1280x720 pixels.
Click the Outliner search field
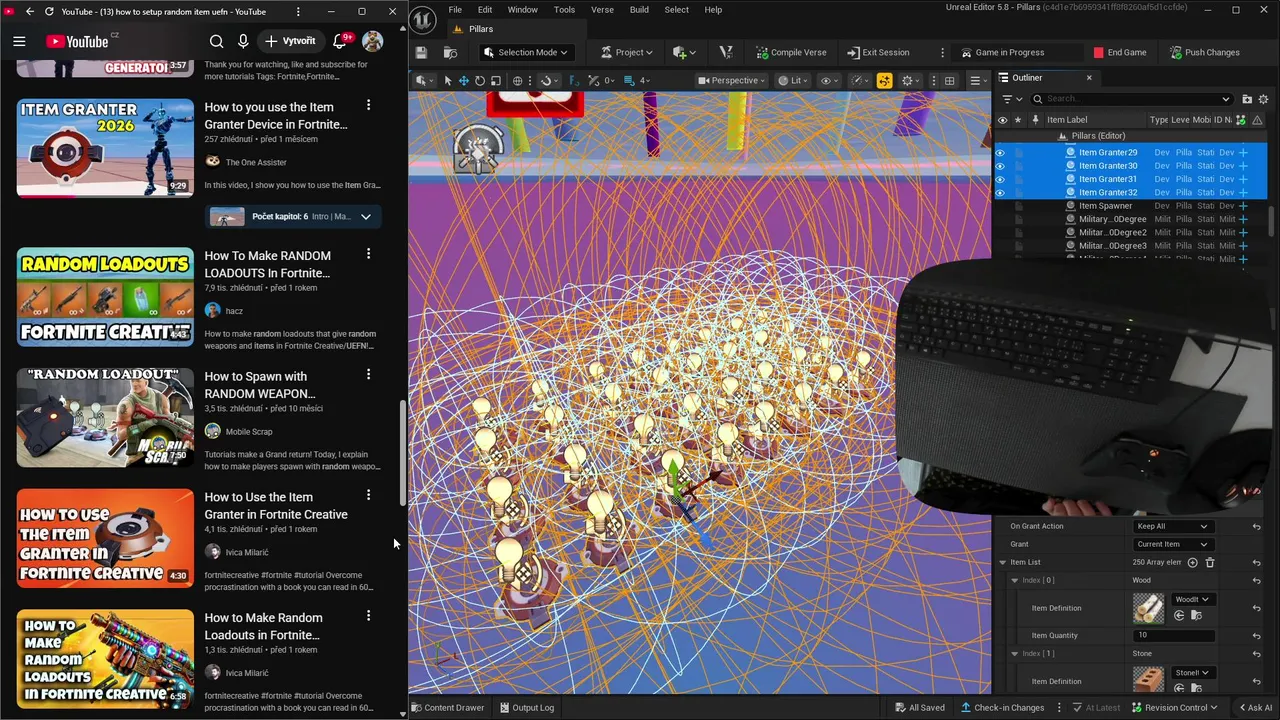coord(1132,99)
